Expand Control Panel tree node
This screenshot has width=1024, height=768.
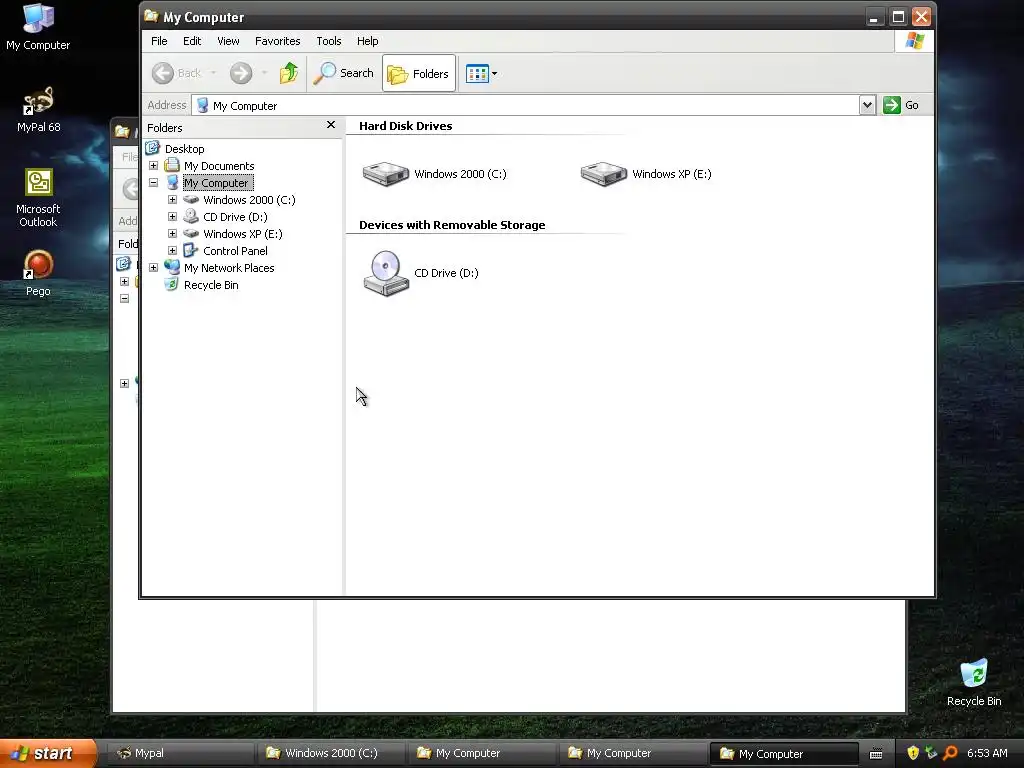(x=172, y=251)
